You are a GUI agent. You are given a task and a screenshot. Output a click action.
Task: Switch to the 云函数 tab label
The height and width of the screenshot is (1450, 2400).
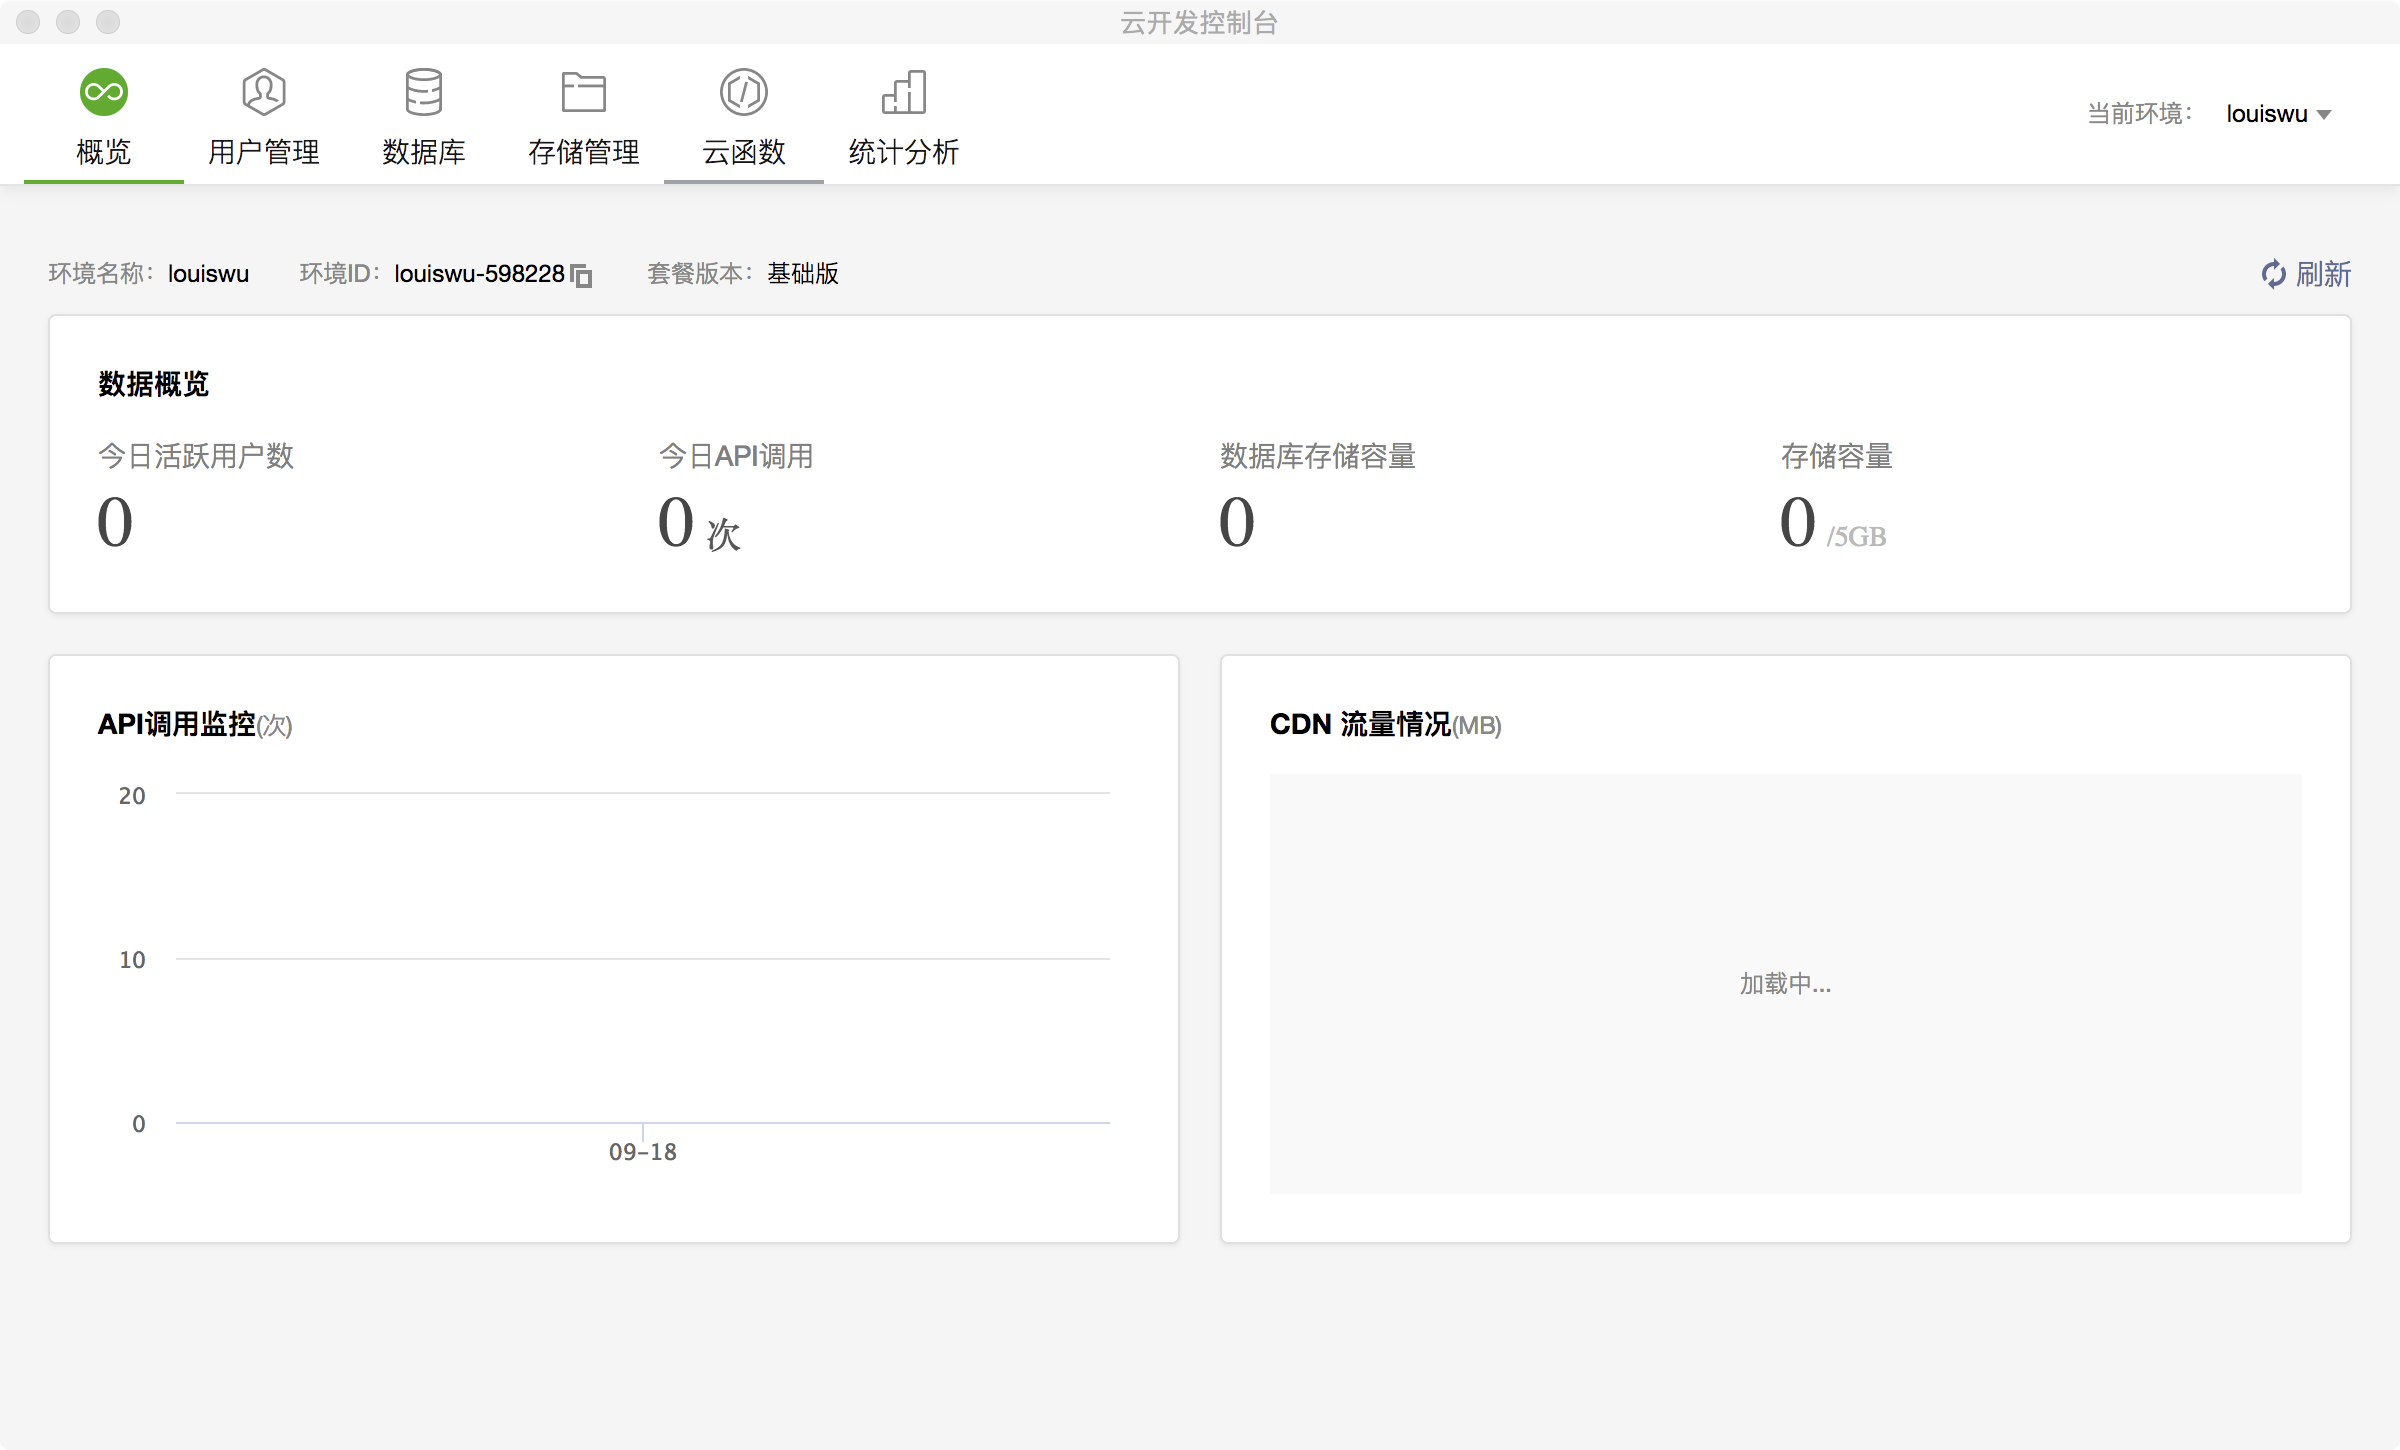point(744,152)
